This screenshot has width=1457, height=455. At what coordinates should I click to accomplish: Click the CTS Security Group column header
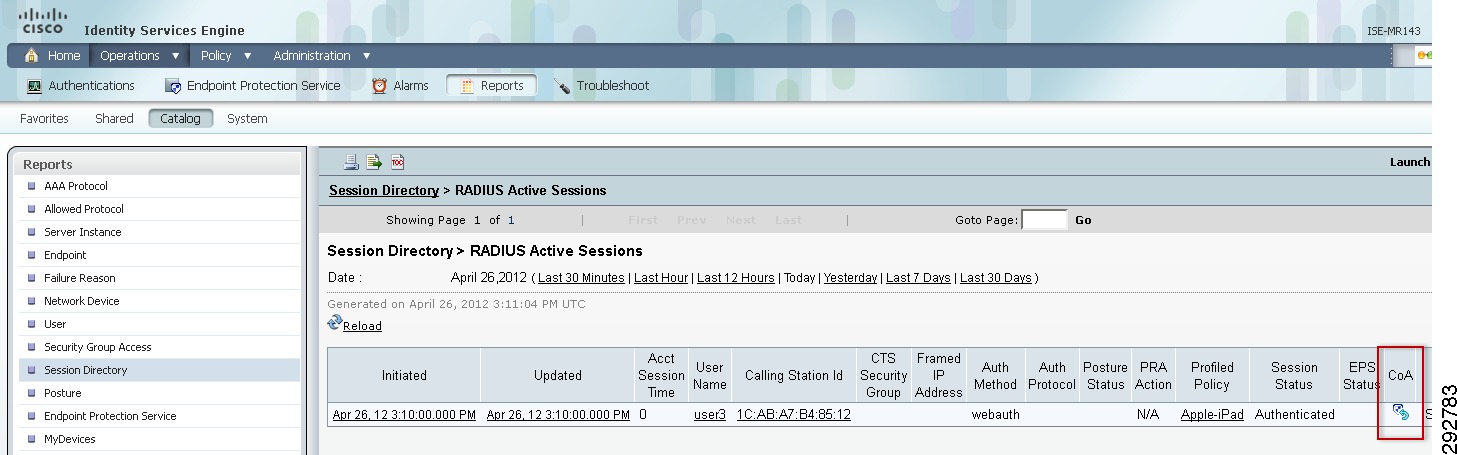point(884,375)
